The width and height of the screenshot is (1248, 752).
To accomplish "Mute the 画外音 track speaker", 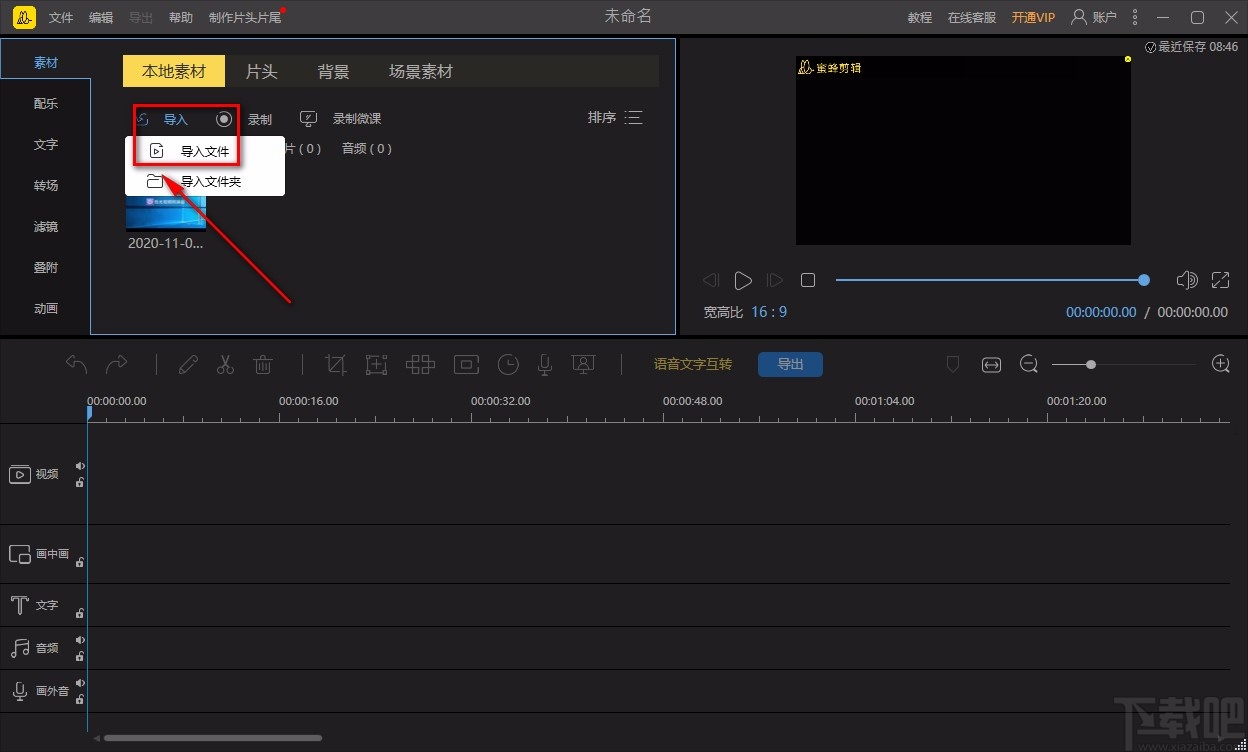I will 80,683.
